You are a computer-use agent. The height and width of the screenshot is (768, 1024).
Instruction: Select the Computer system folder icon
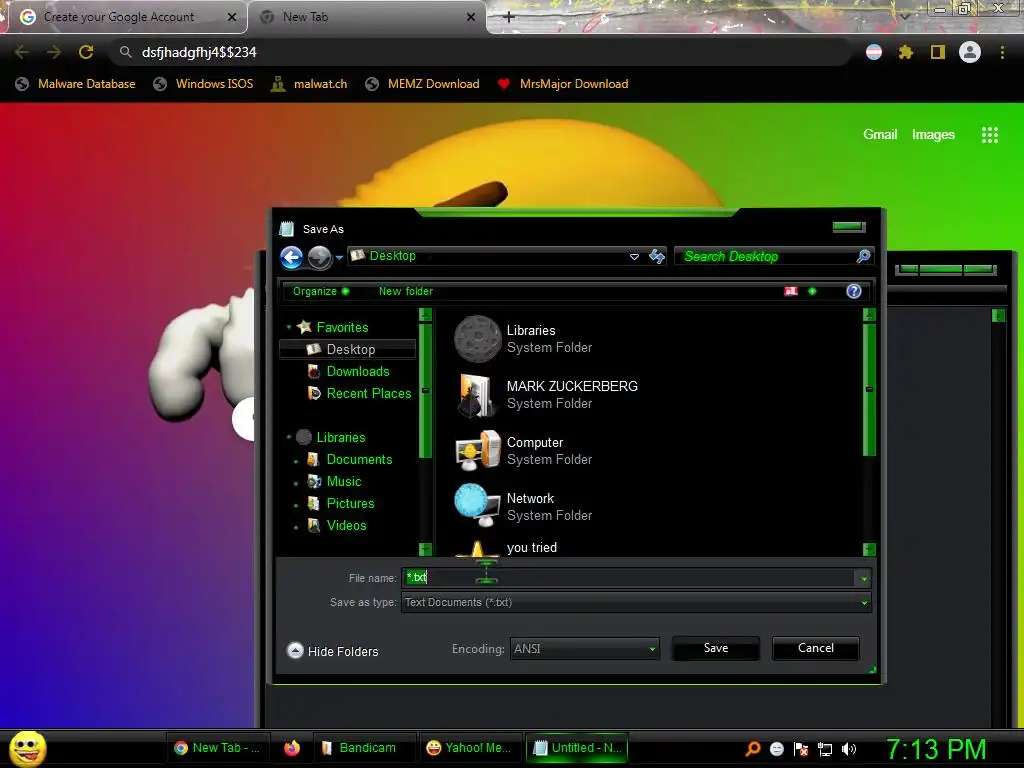point(478,451)
